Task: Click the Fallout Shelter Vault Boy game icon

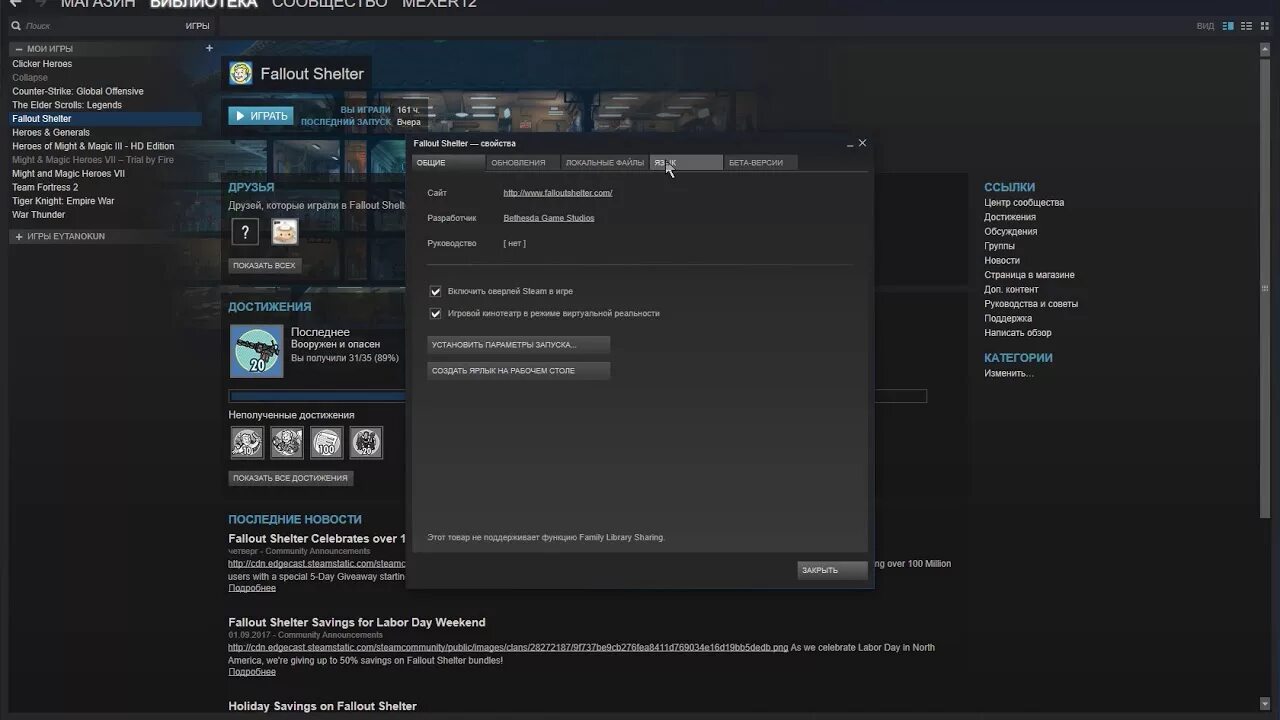Action: tap(241, 73)
